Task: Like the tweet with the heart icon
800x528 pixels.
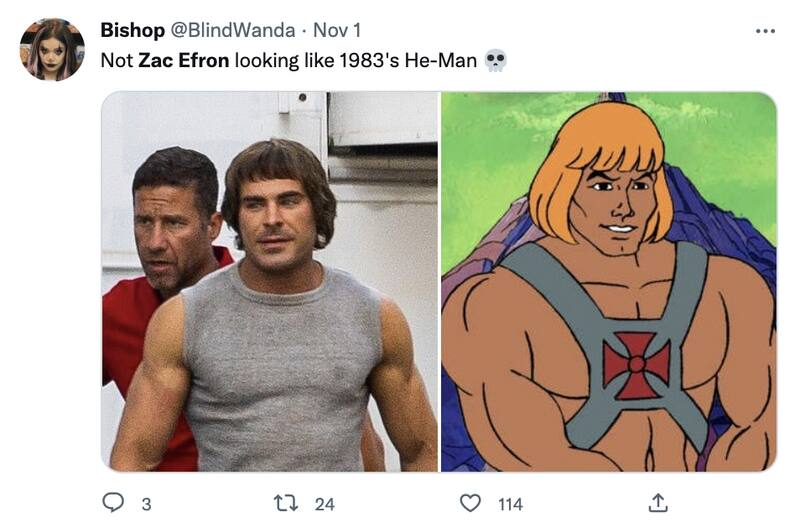Action: (469, 504)
